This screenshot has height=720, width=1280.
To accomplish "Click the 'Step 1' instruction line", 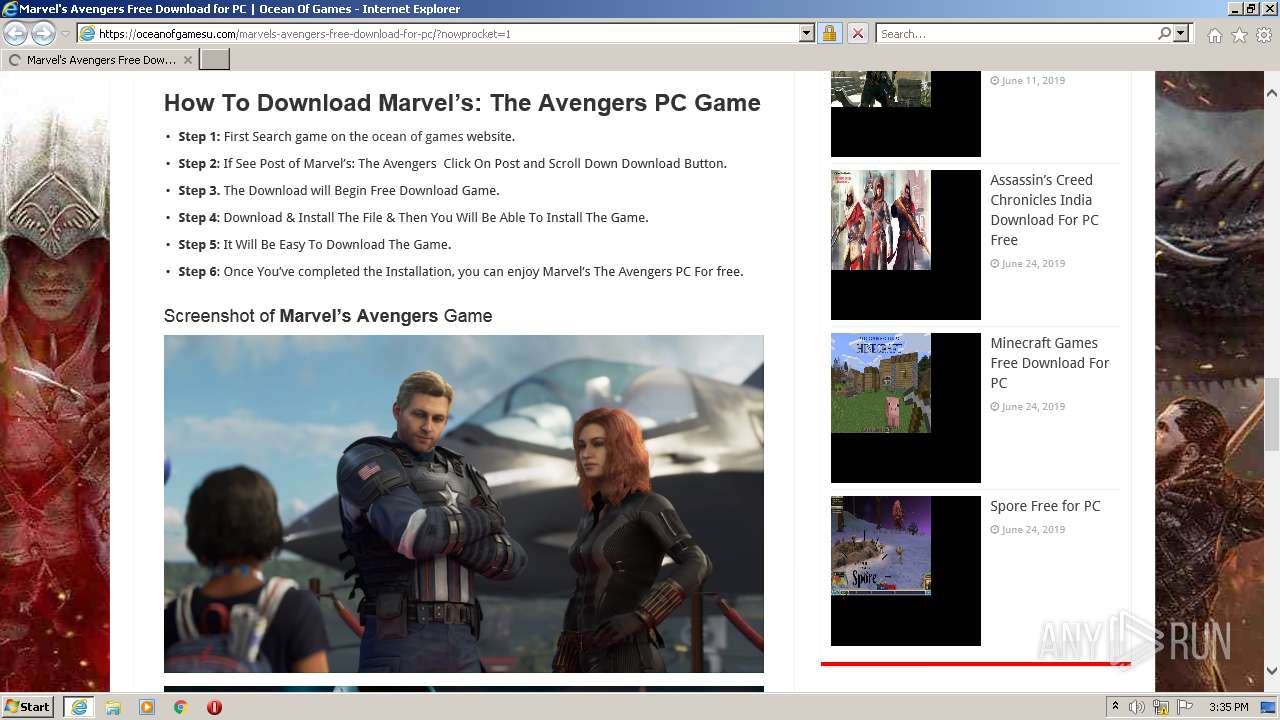I will [347, 137].
